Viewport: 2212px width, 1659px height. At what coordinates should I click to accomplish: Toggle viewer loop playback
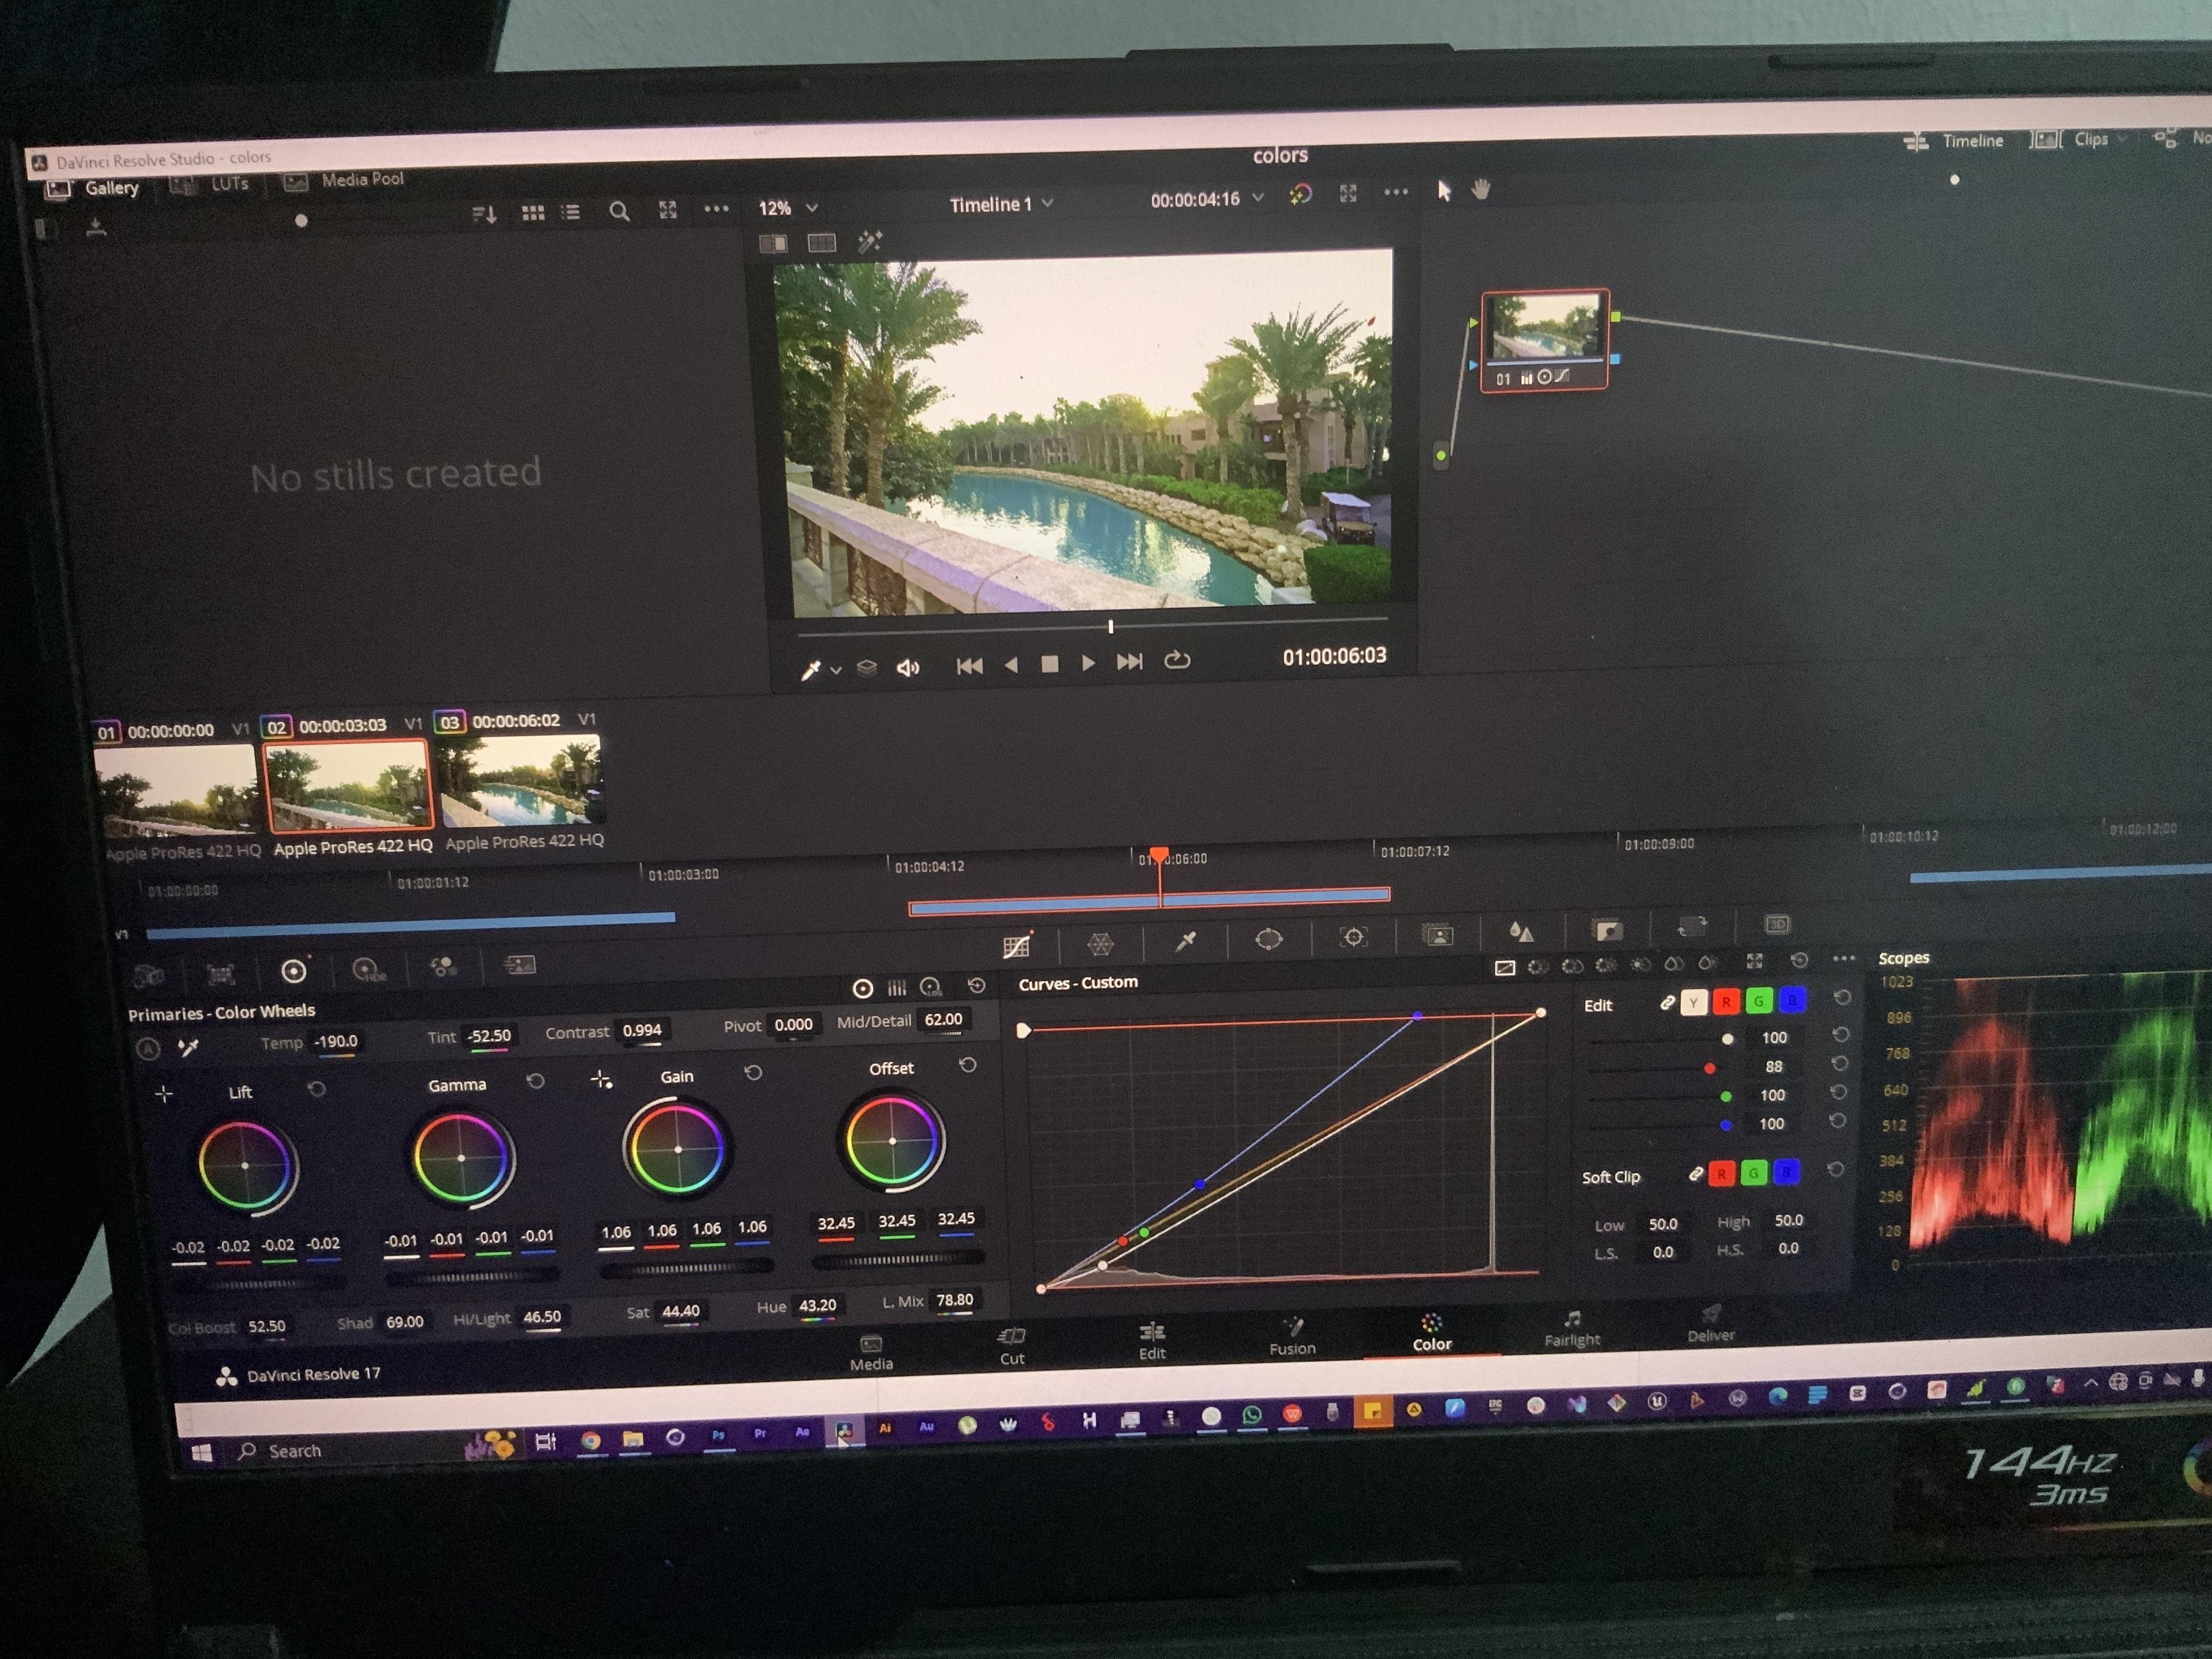(1177, 660)
